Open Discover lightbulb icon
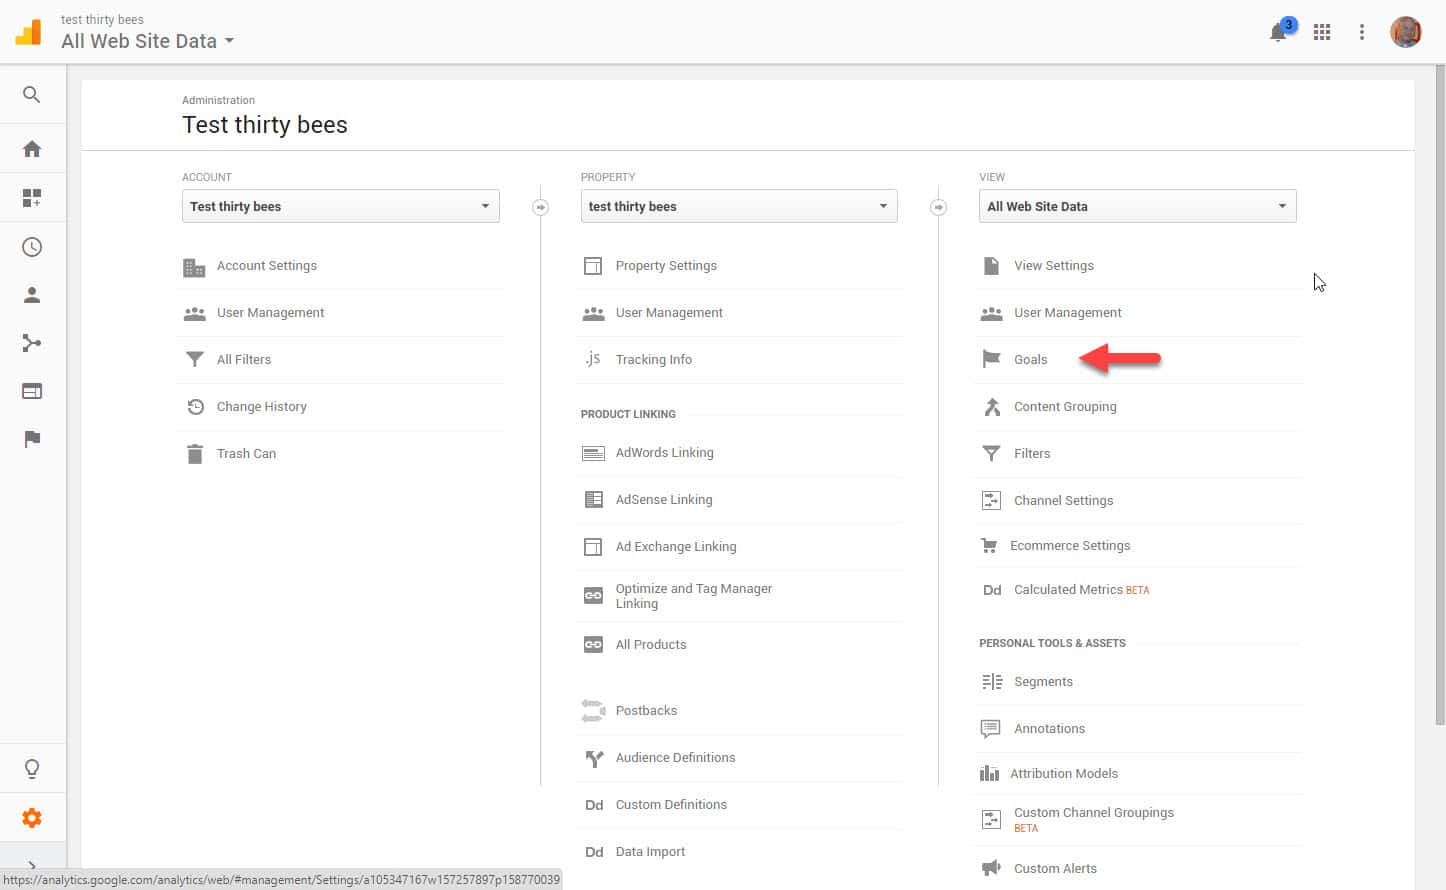This screenshot has height=890, width=1446. coord(32,769)
